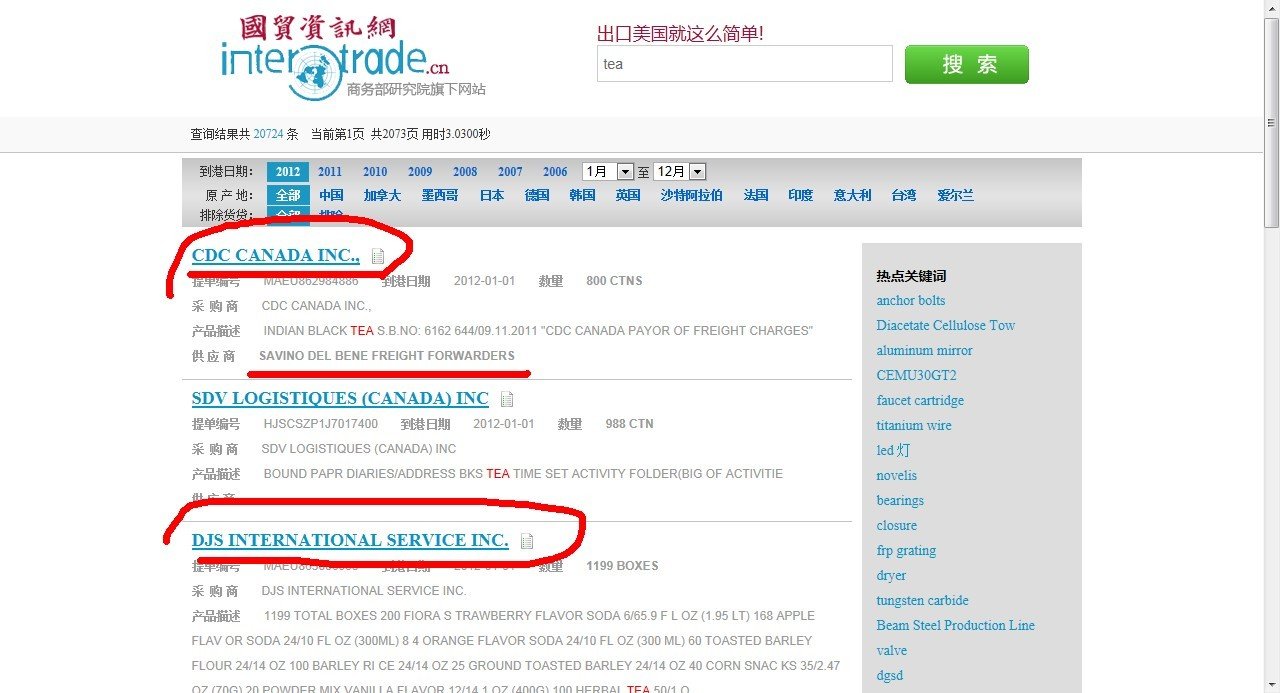This screenshot has width=1280, height=693.
Task: Click the Beam Steel Production Line keyword
Action: coord(955,625)
